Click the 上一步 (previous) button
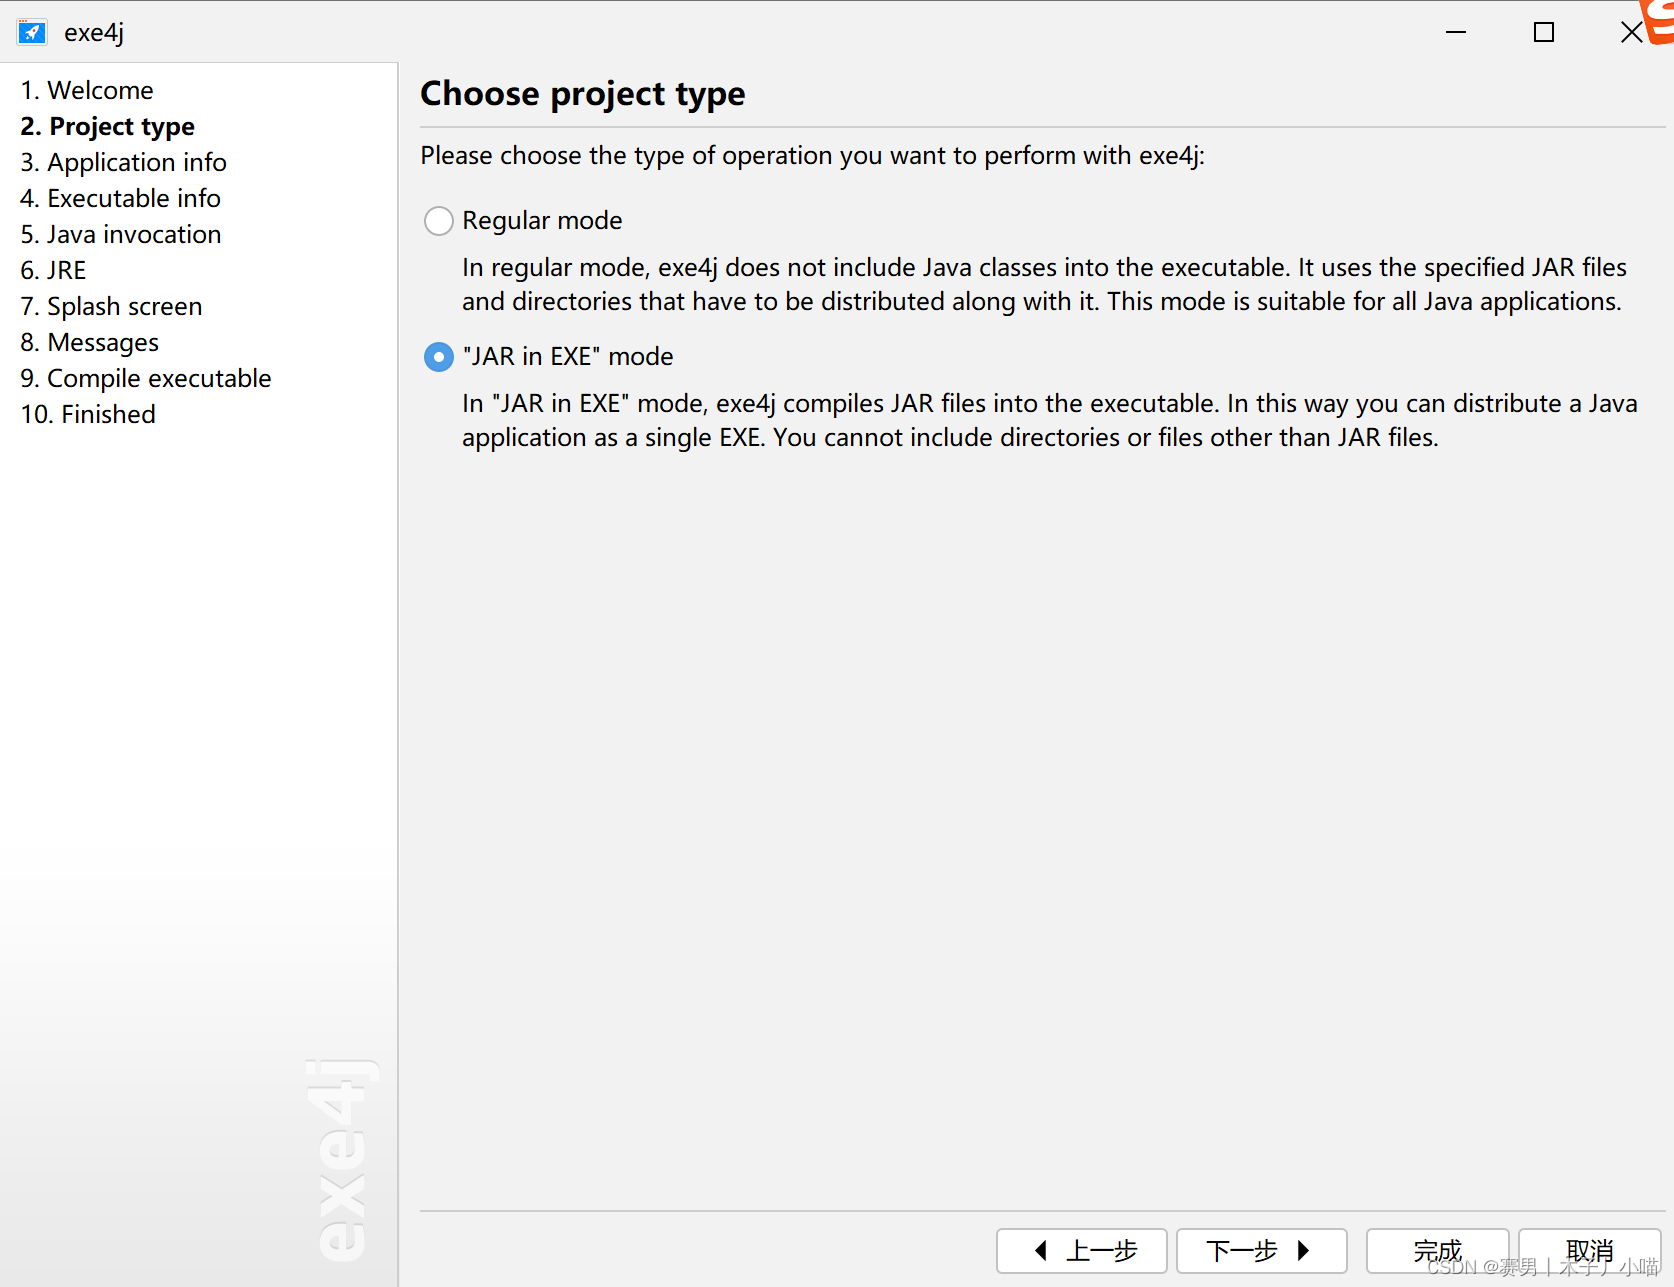 pyautogui.click(x=1082, y=1250)
